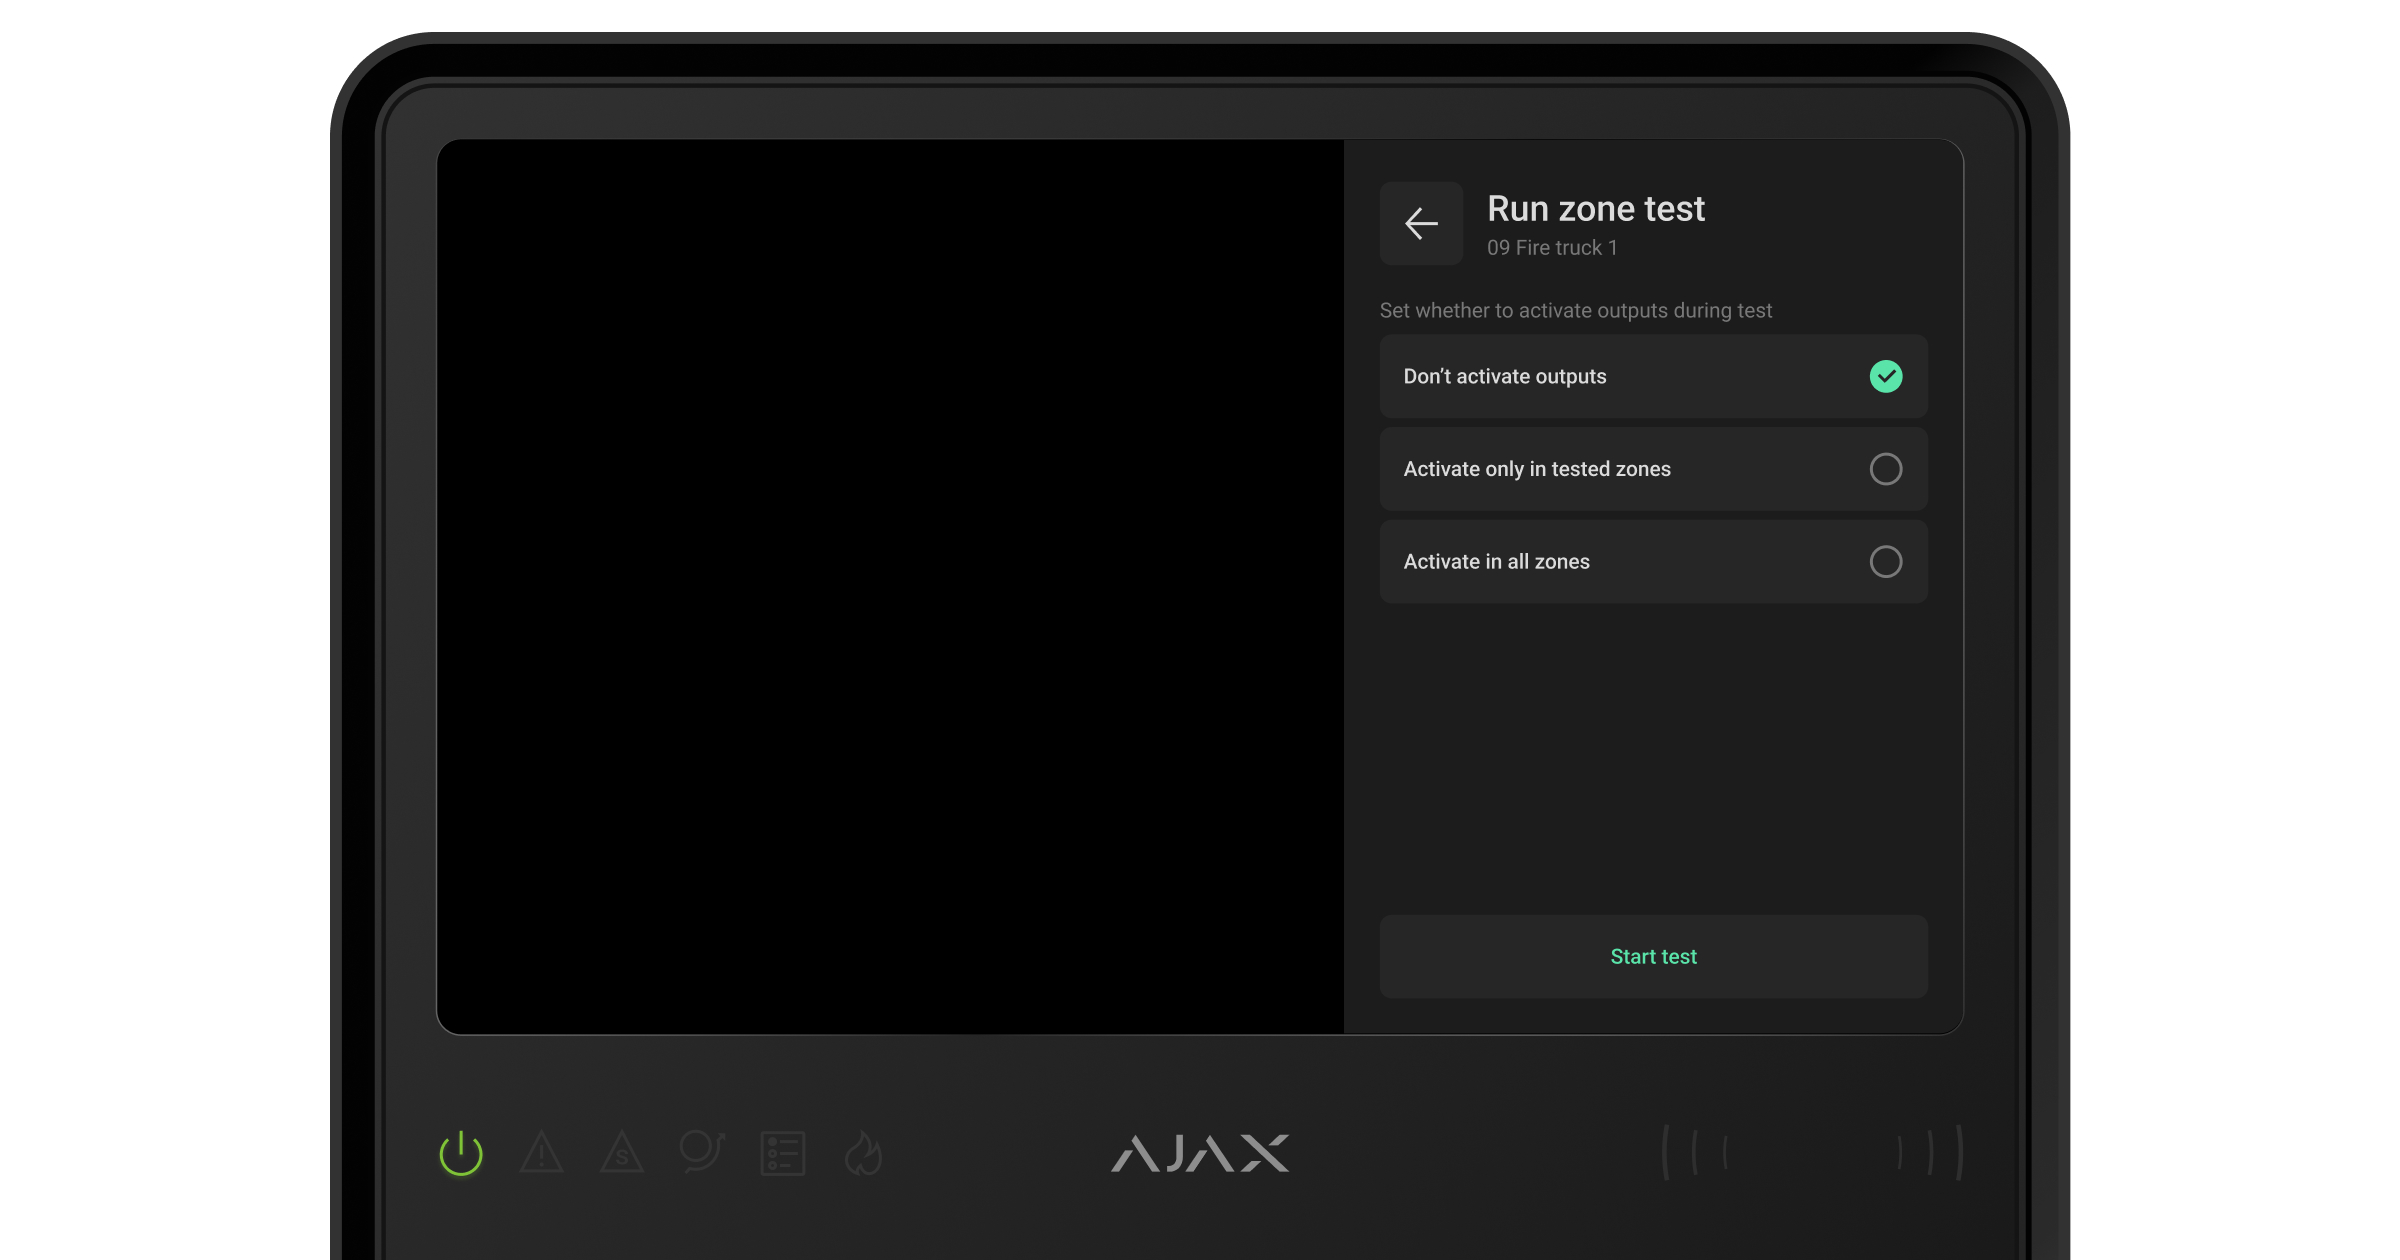Click the empty black display area
The image size is (2400, 1260).
click(x=890, y=586)
